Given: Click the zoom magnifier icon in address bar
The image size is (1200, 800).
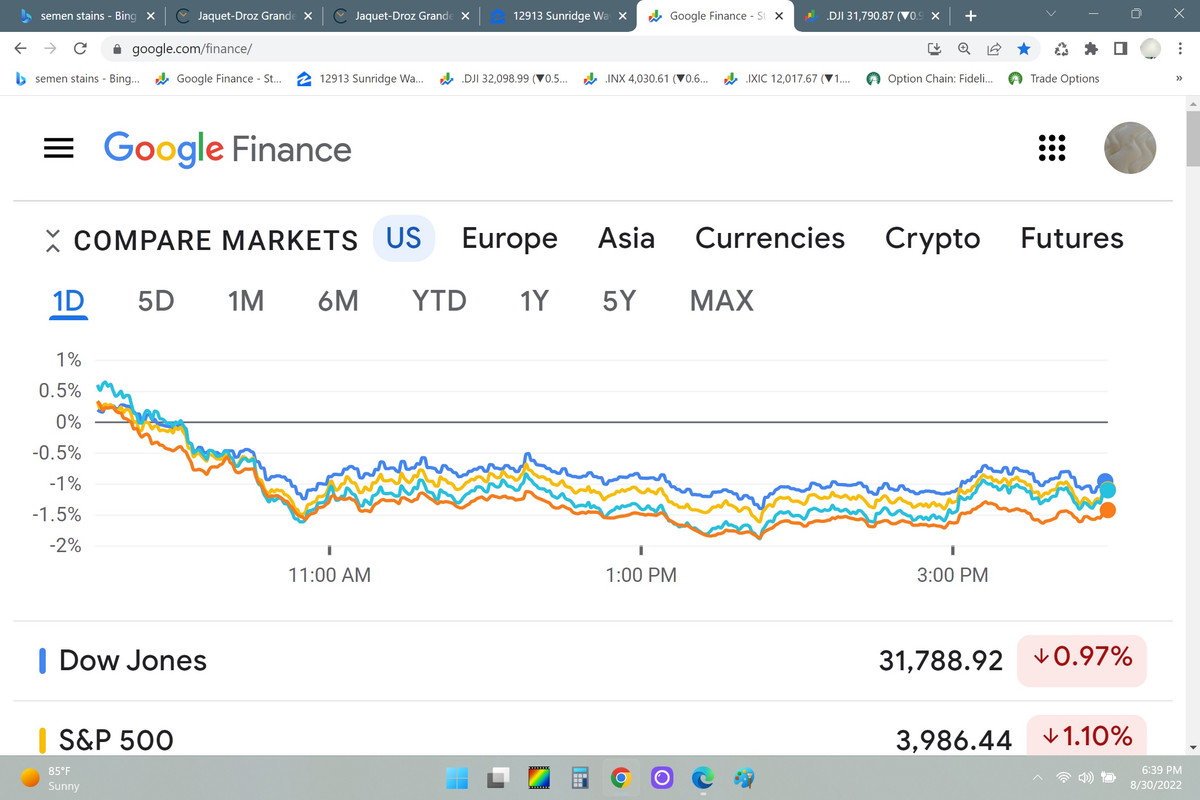Looking at the screenshot, I should tap(965, 48).
